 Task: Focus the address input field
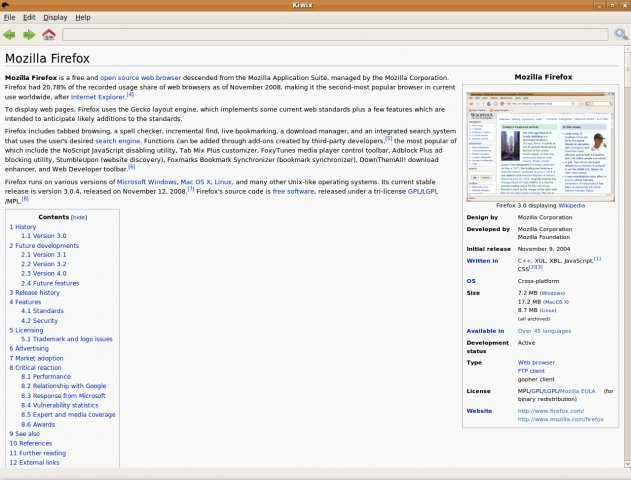(x=335, y=34)
